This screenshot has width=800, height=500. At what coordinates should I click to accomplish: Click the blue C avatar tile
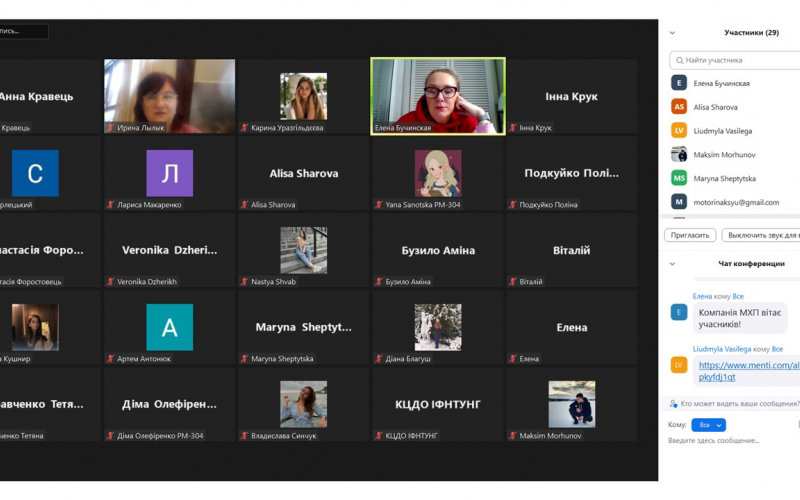pos(35,173)
